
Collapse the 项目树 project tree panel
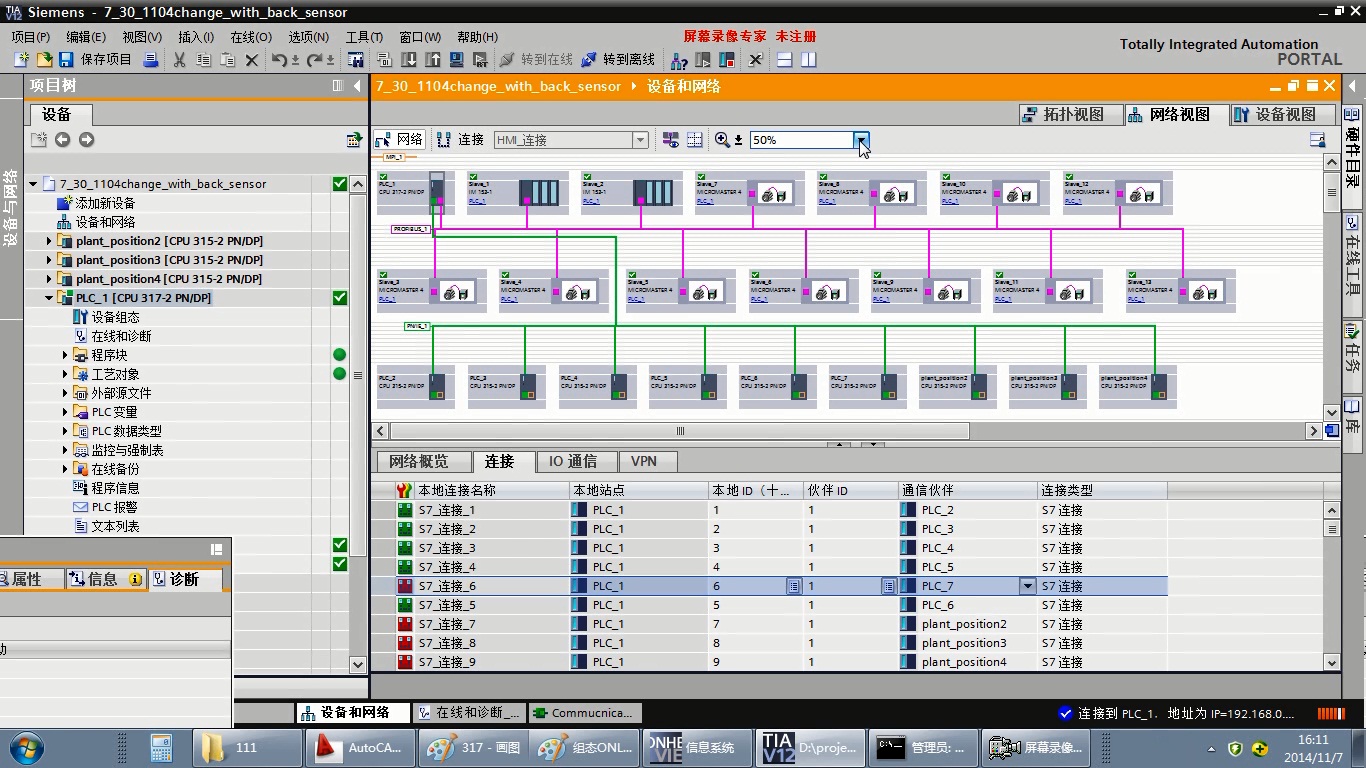click(357, 86)
